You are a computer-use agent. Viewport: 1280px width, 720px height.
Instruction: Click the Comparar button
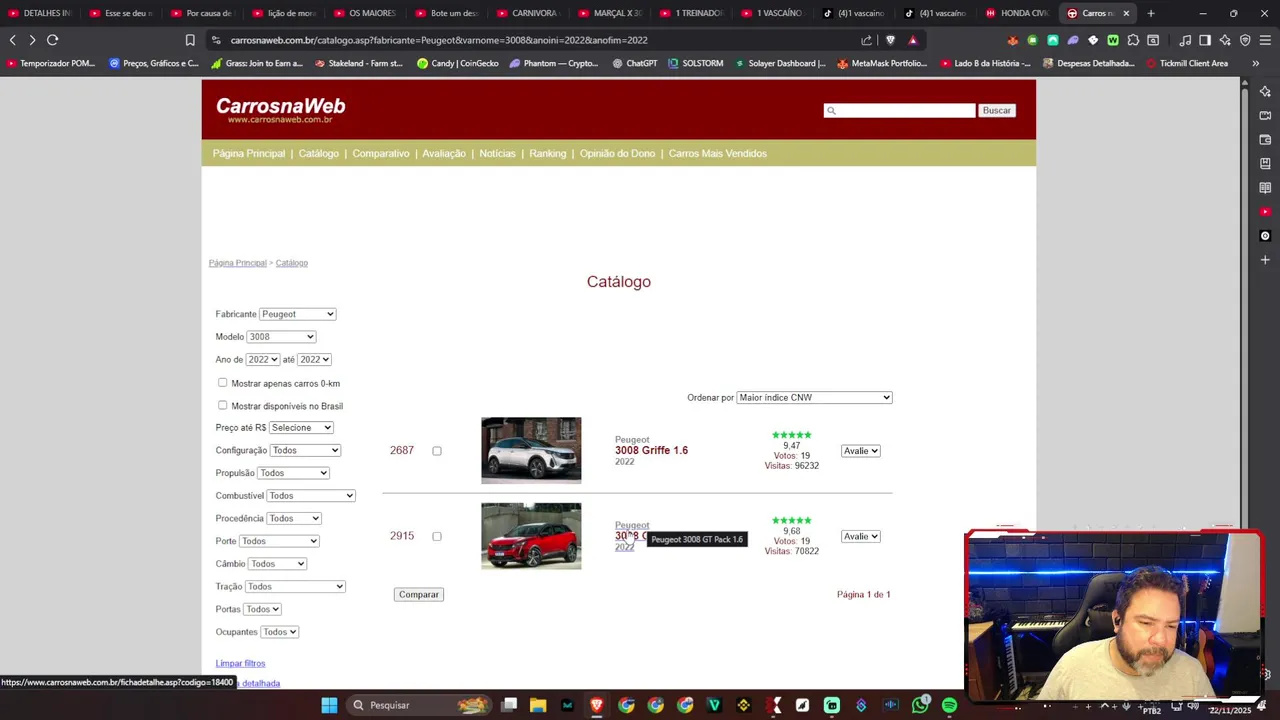(x=419, y=594)
